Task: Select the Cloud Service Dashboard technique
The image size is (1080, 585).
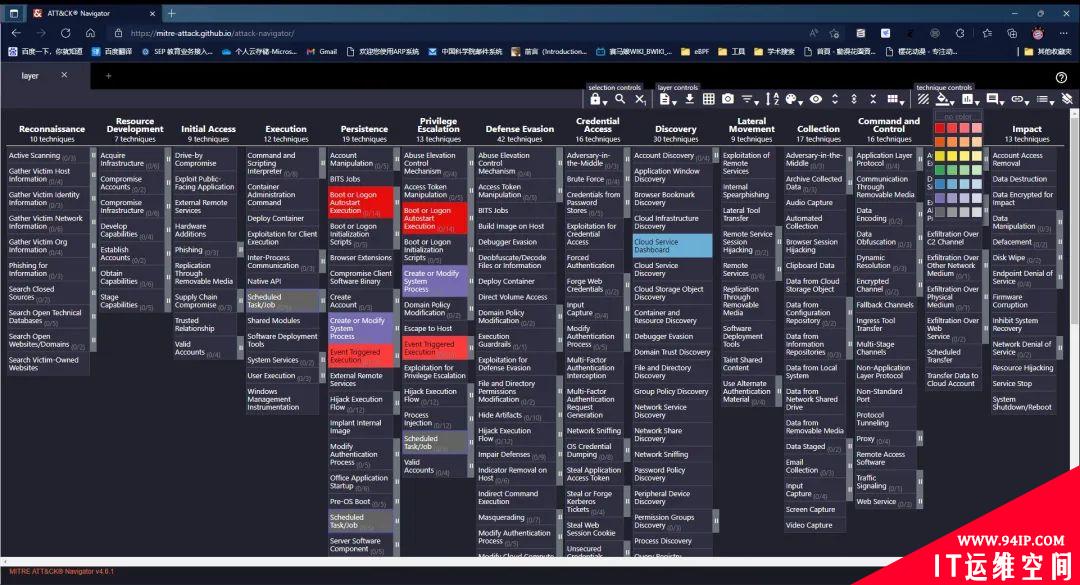Action: tap(672, 246)
